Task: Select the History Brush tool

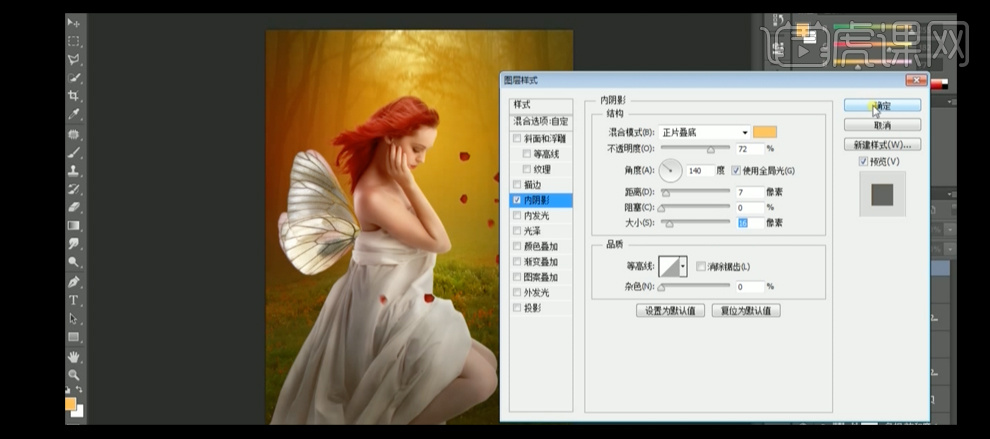Action: pyautogui.click(x=74, y=189)
